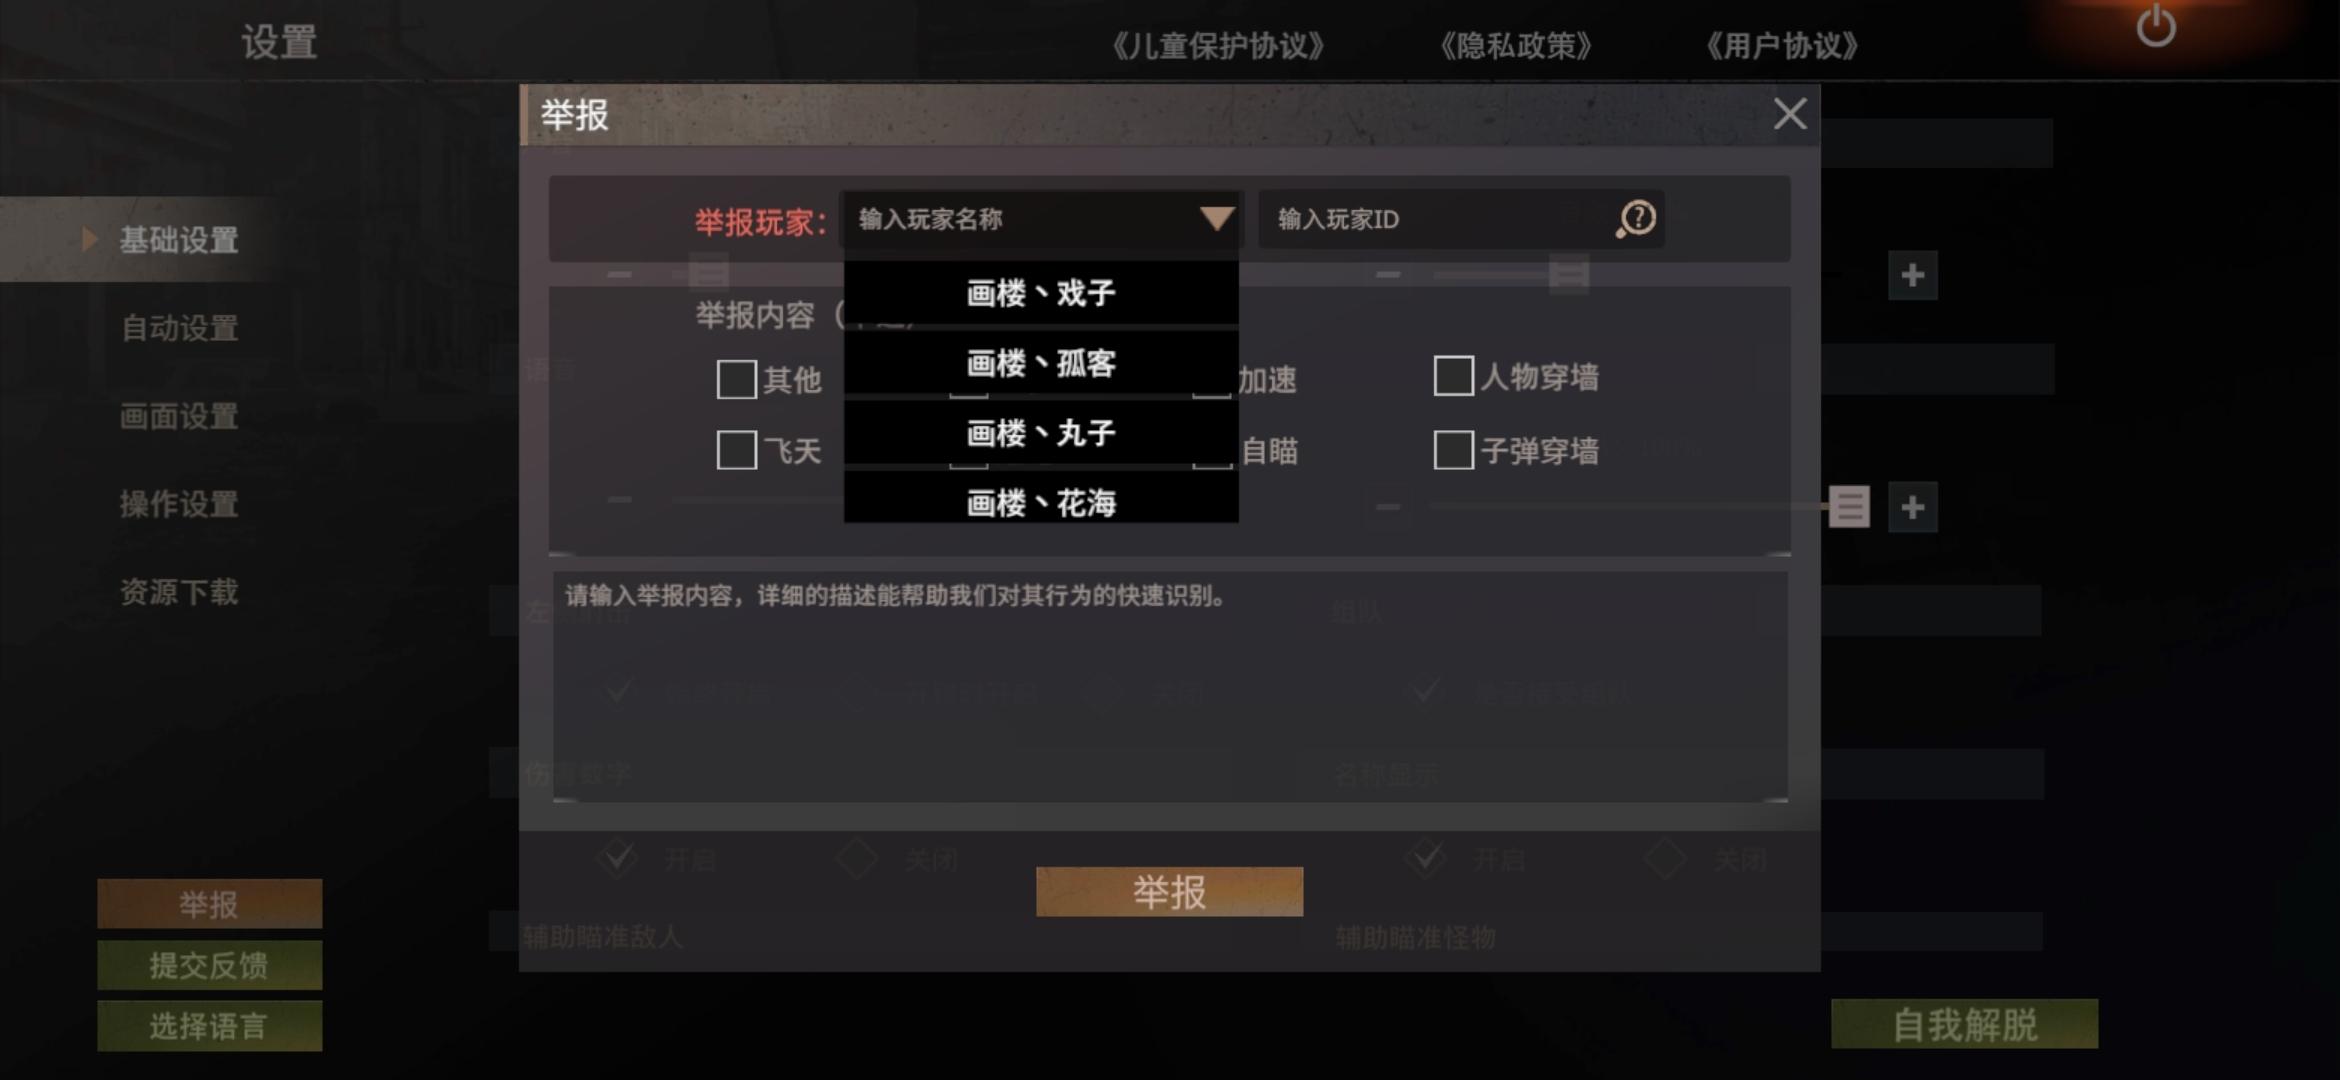The width and height of the screenshot is (2340, 1080).
Task: Click the upper plus stepper icon
Action: pyautogui.click(x=1912, y=275)
